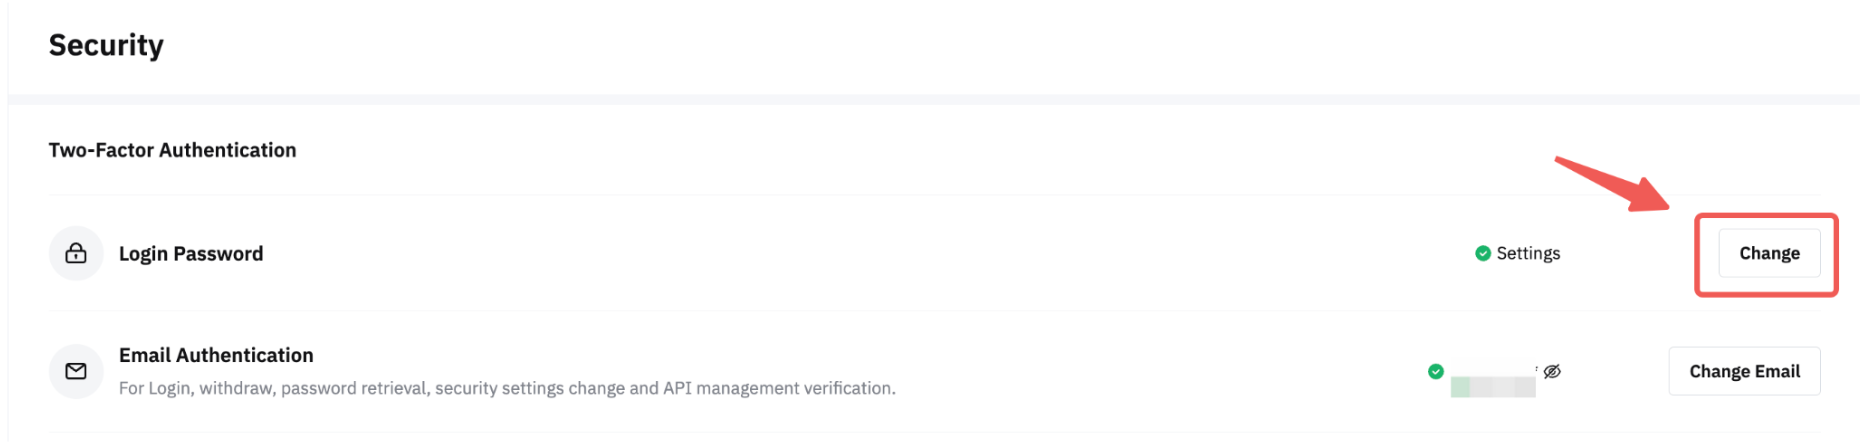Click the green checkmark next to Settings
Image resolution: width=1872 pixels, height=446 pixels.
(1483, 254)
